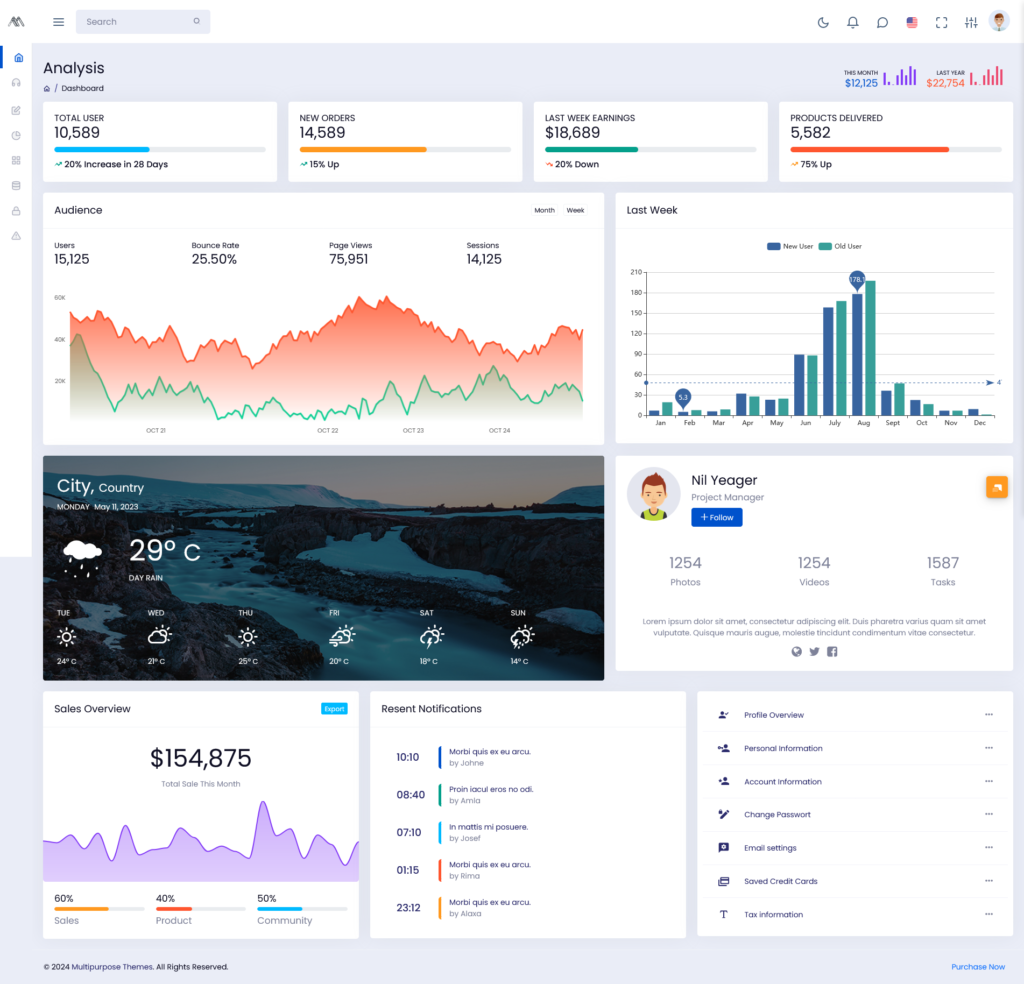Open the language dropdown via the US flag
The width and height of the screenshot is (1024, 984).
pyautogui.click(x=911, y=21)
